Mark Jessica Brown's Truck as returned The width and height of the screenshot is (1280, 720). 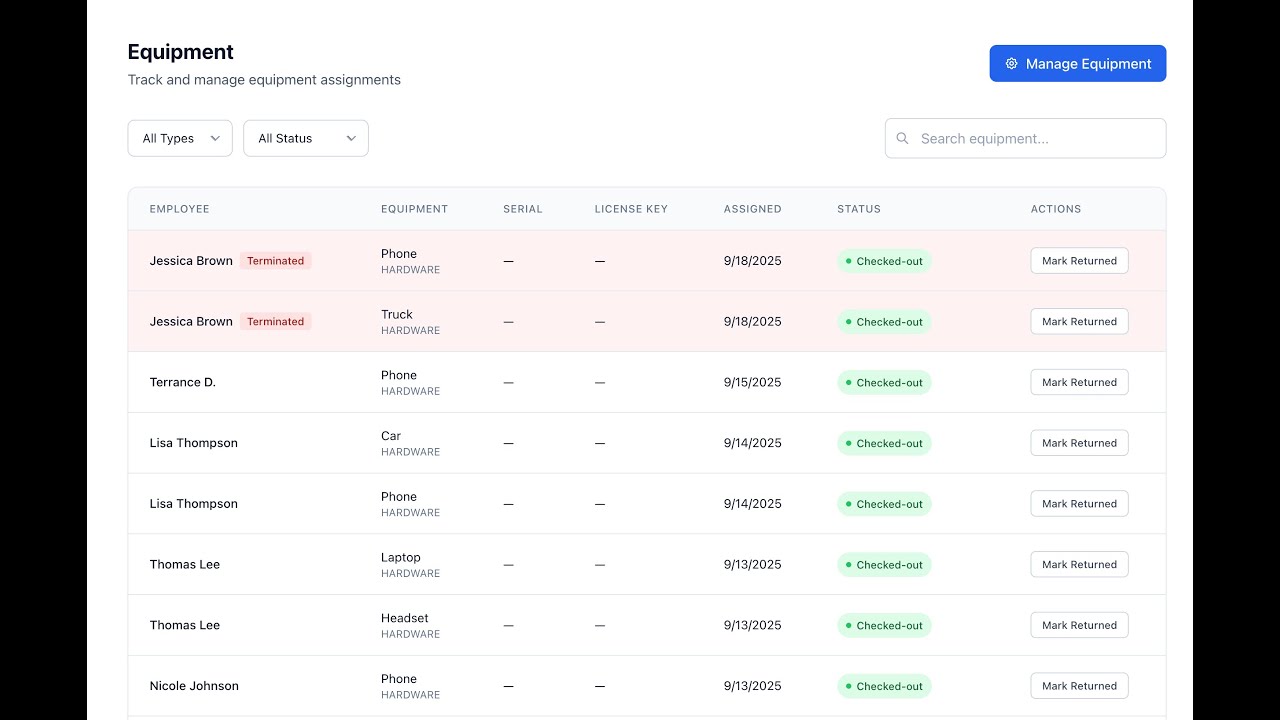[x=1079, y=322]
